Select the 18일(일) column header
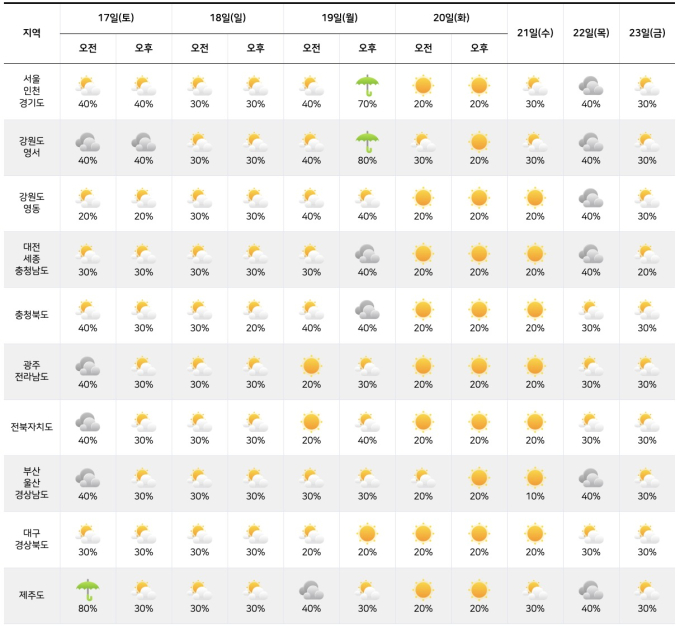This screenshot has width=680, height=628. tap(228, 18)
